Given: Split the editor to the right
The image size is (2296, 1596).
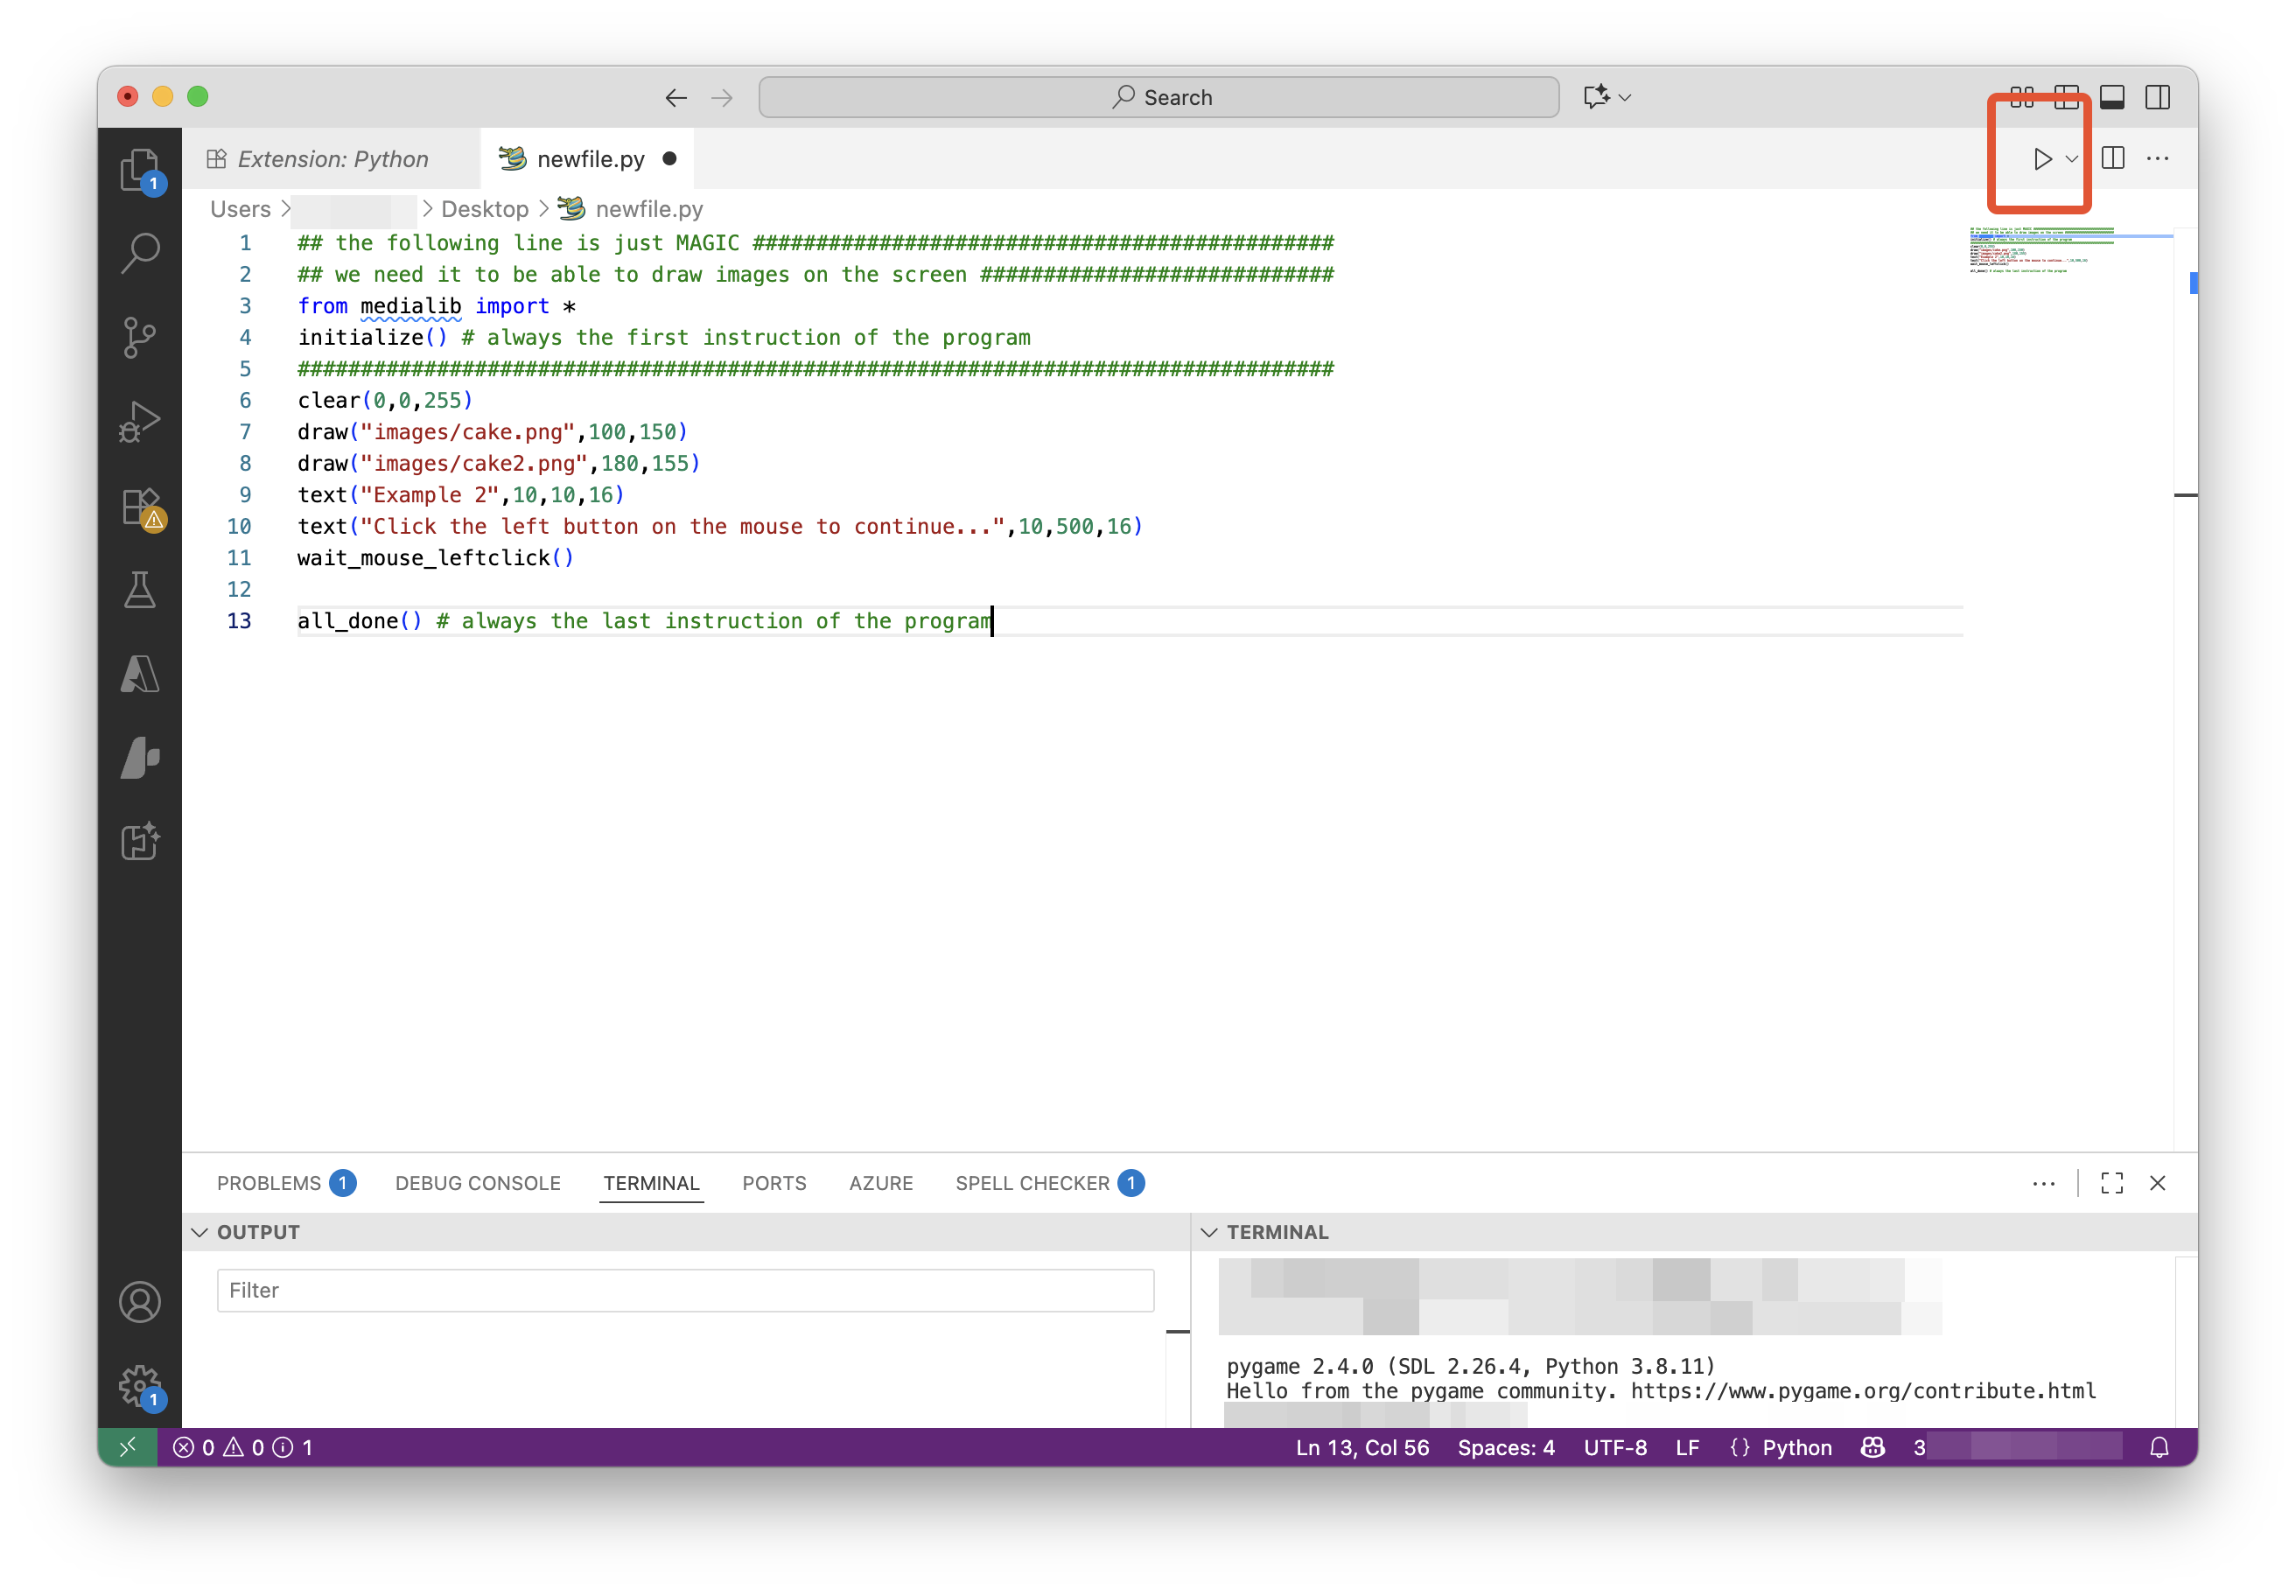Looking at the screenshot, I should click(2112, 159).
